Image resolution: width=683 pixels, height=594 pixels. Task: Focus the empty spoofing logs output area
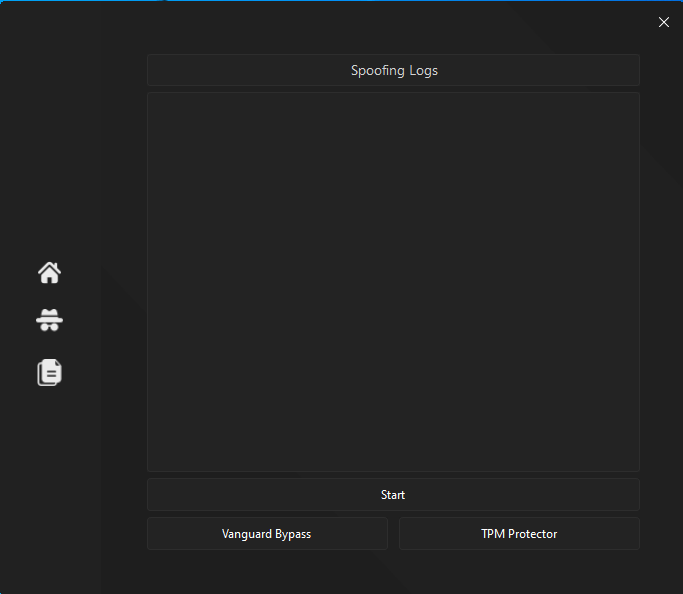click(393, 282)
